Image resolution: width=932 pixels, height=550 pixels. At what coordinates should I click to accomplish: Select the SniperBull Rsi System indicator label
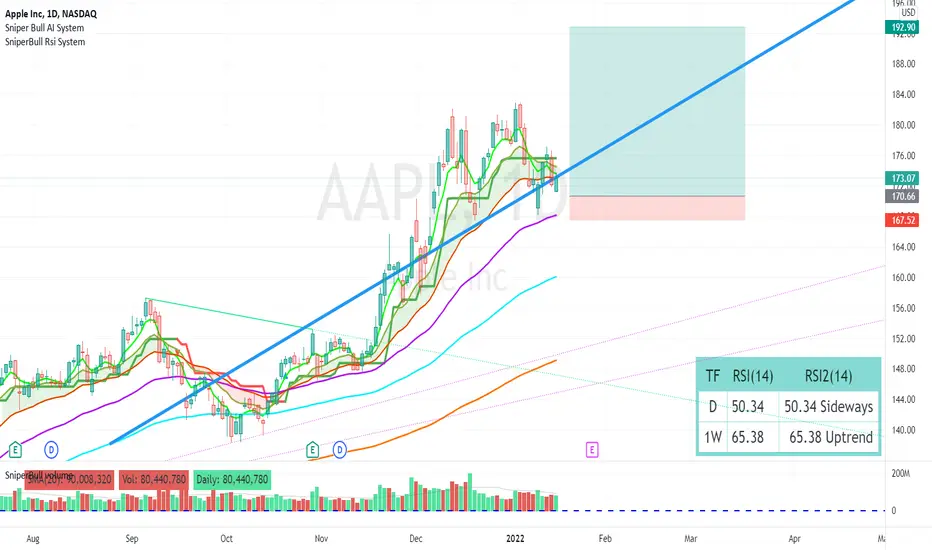click(x=45, y=42)
